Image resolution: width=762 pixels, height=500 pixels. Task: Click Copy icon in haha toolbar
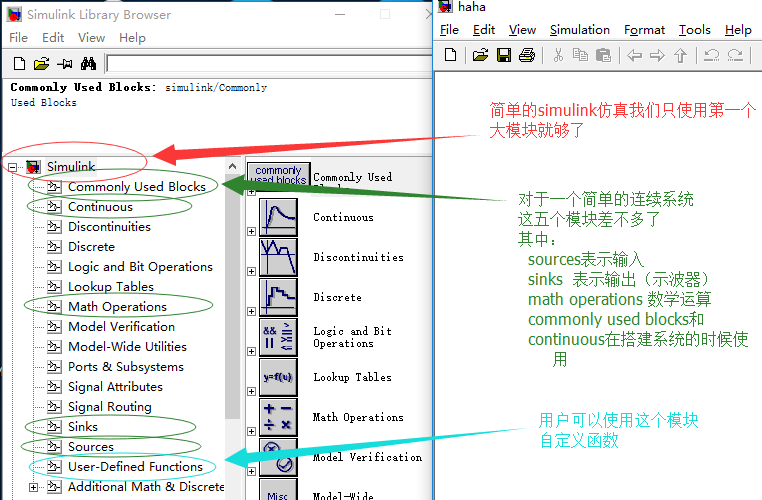tap(580, 55)
